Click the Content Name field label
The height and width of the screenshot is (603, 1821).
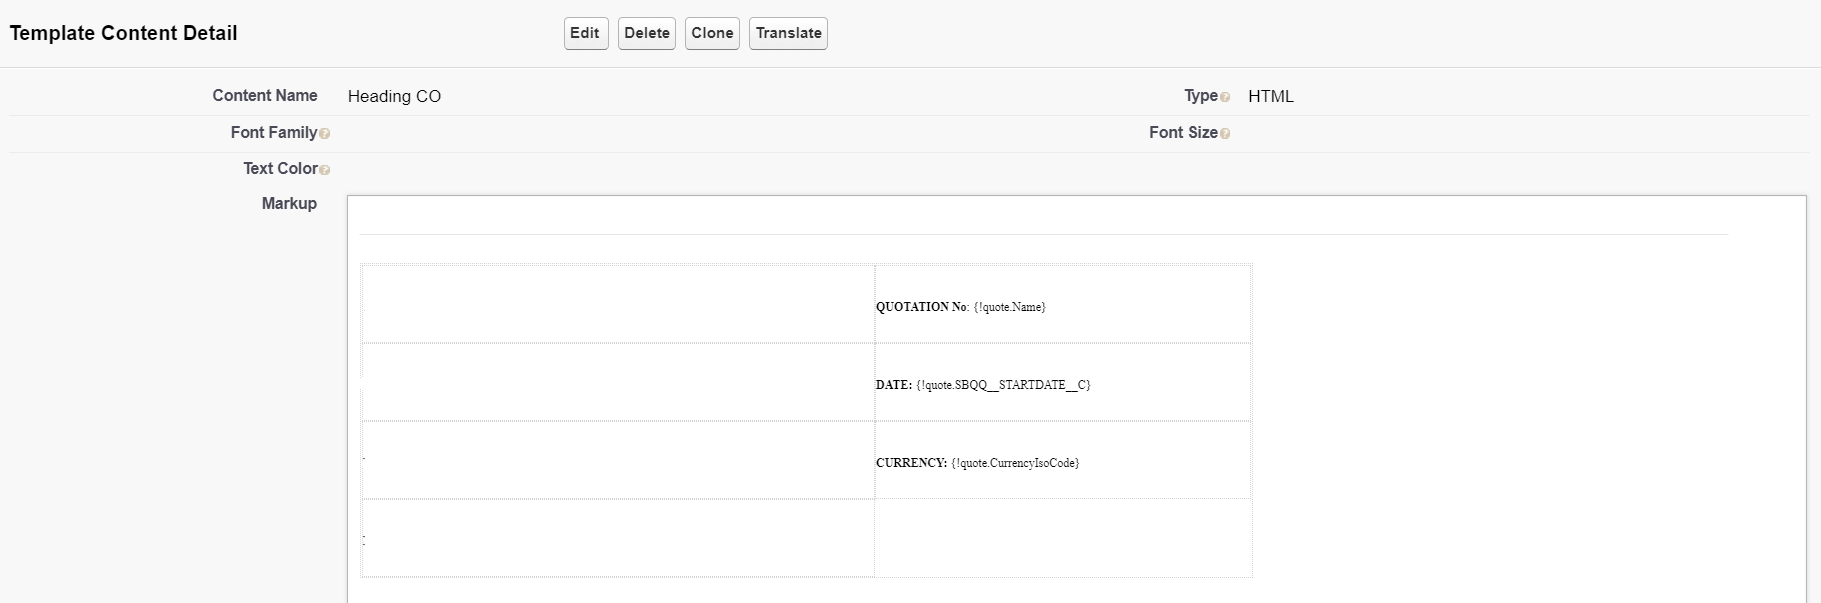(264, 95)
